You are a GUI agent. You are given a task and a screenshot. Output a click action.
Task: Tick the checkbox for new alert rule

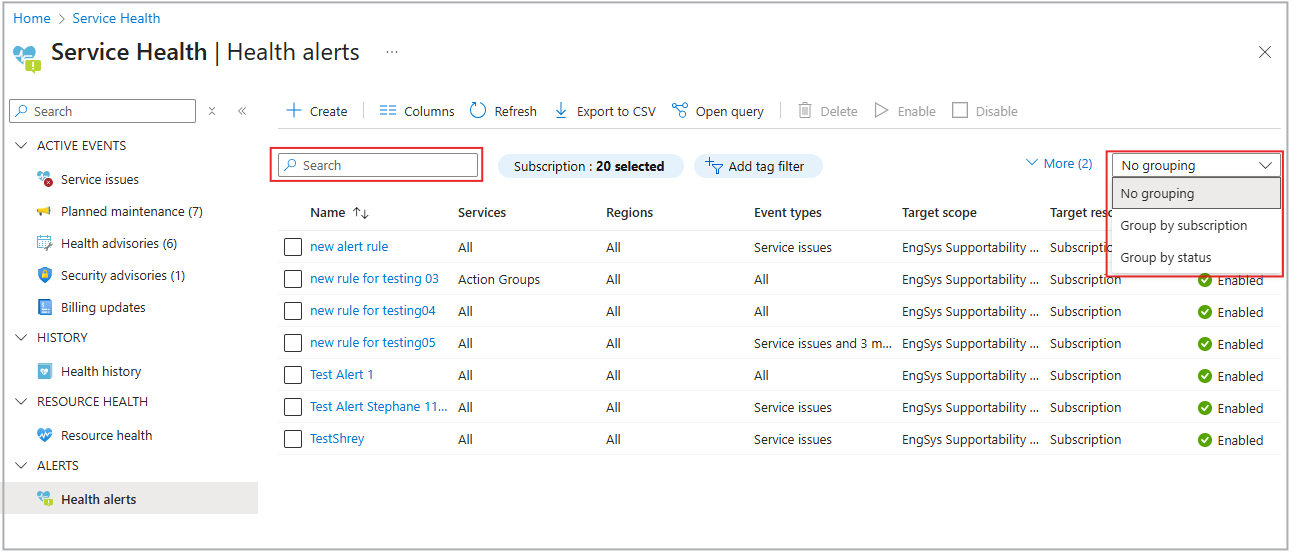(x=293, y=247)
